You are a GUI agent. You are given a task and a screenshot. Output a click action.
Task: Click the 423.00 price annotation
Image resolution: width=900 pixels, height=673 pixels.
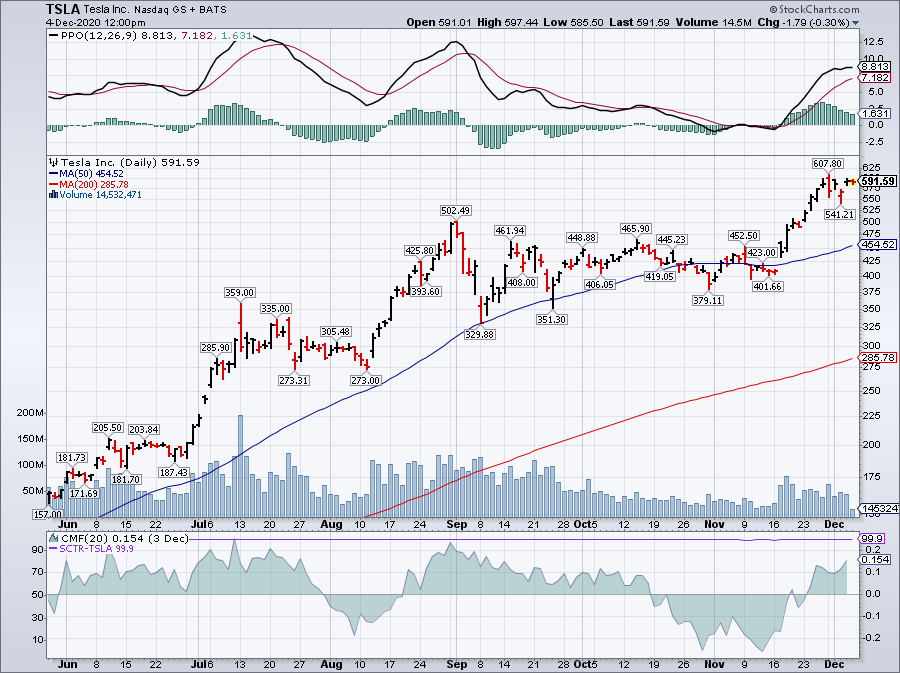(x=762, y=252)
